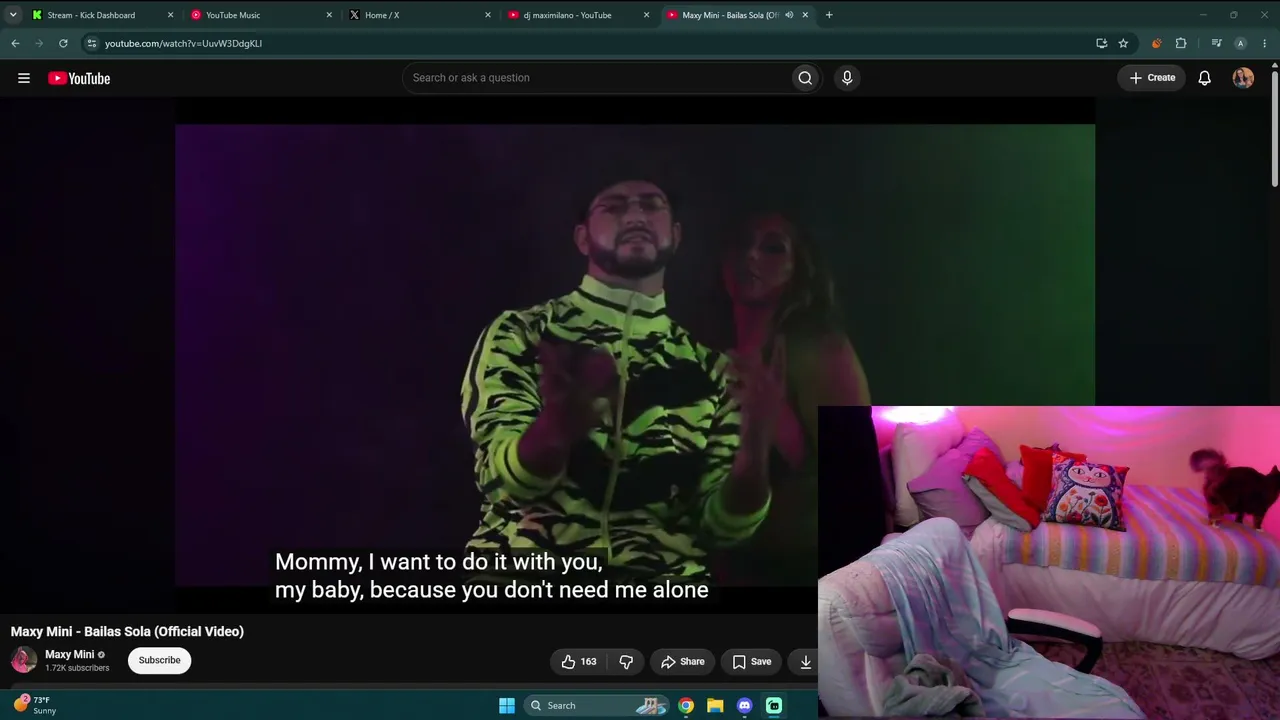Expand the tab search dropdown arrow
Image resolution: width=1280 pixels, height=720 pixels.
click(x=13, y=15)
